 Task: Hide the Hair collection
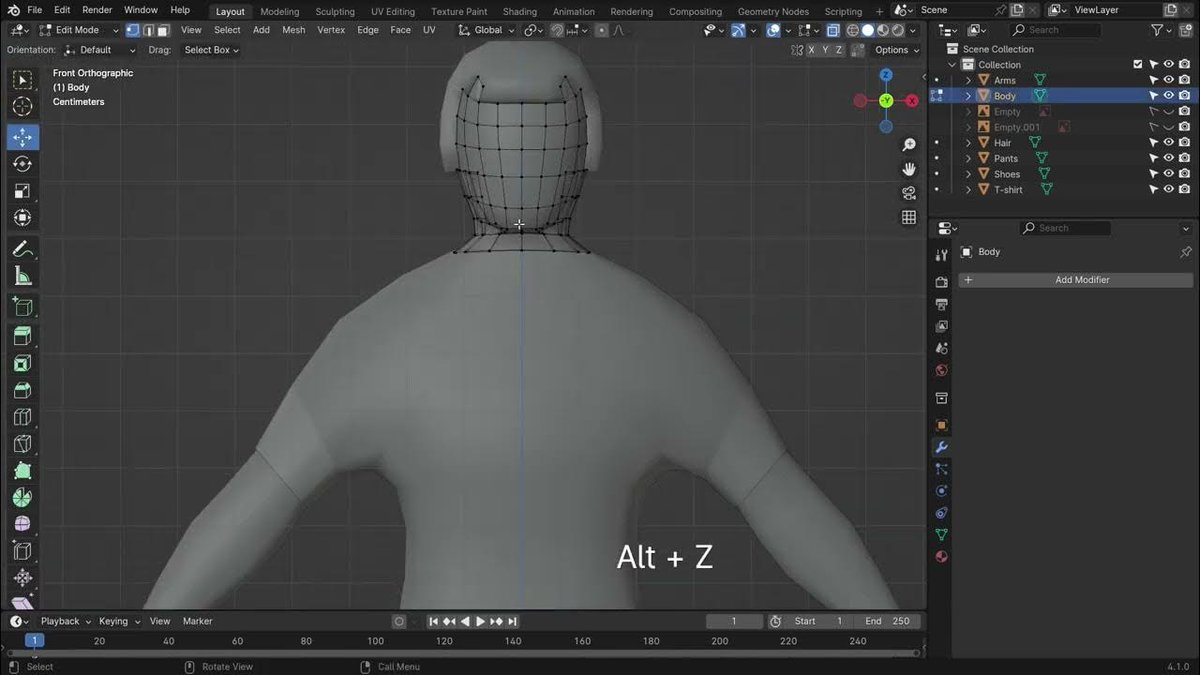[1169, 142]
